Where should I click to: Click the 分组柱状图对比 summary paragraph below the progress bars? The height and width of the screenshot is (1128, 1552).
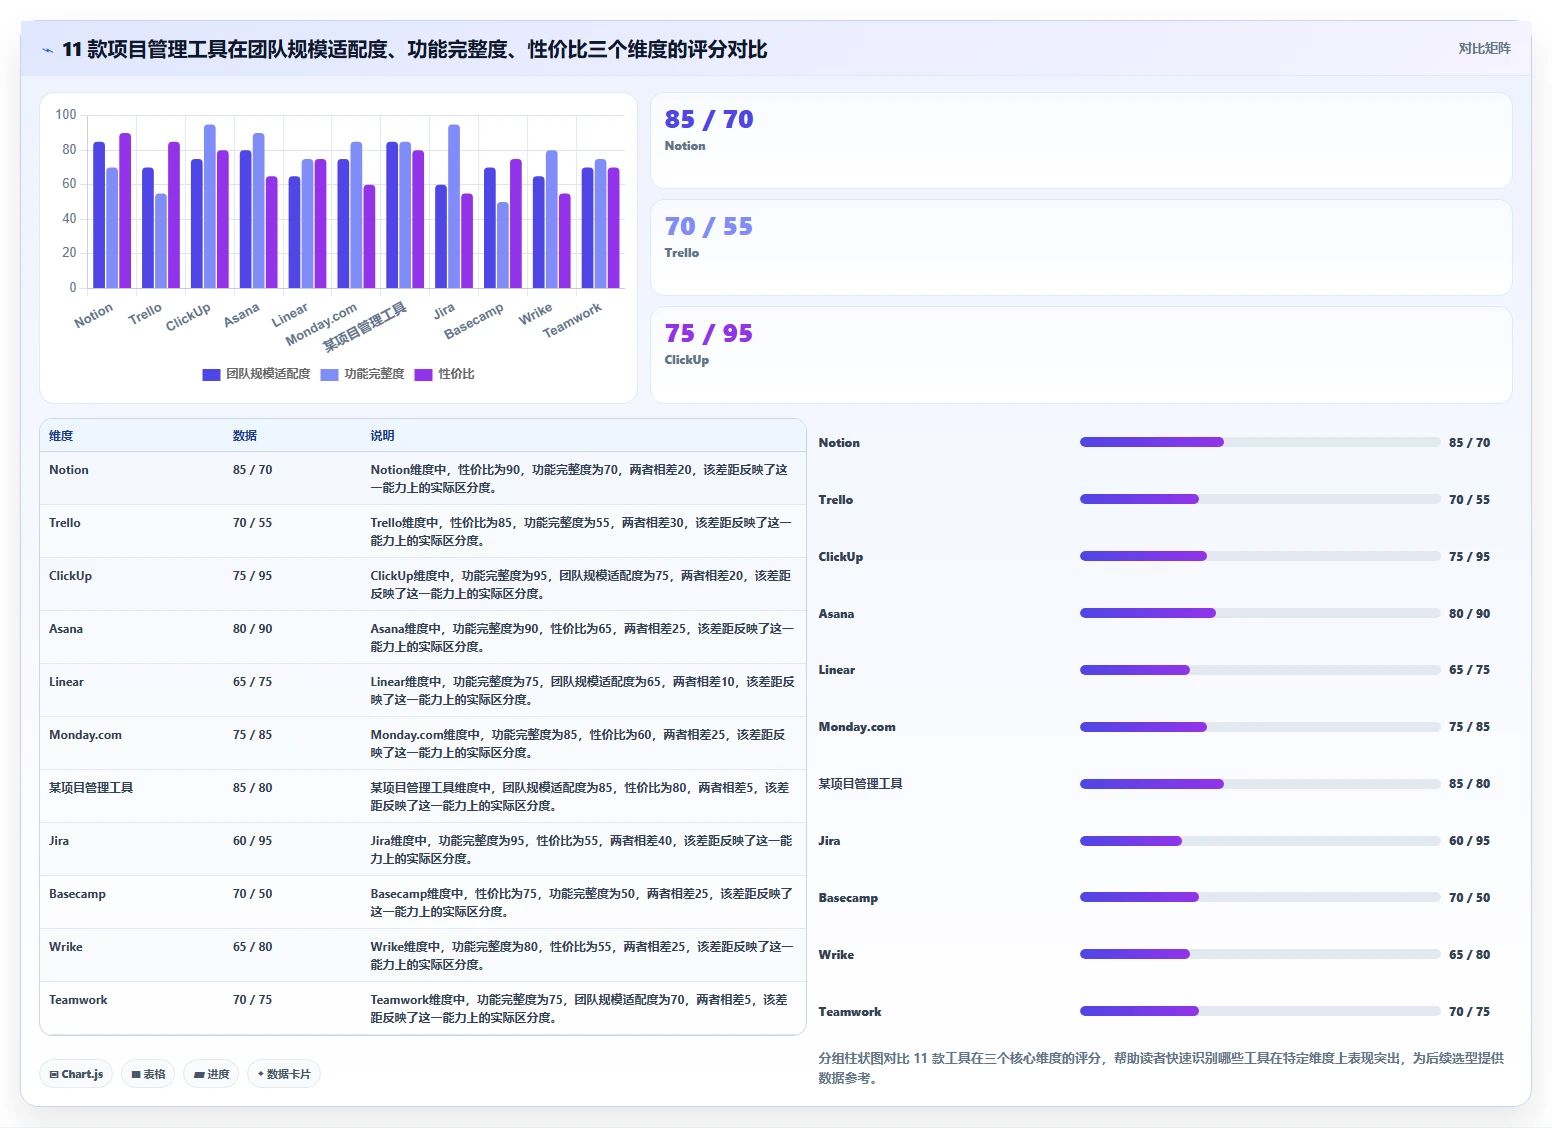[x=1161, y=1068]
